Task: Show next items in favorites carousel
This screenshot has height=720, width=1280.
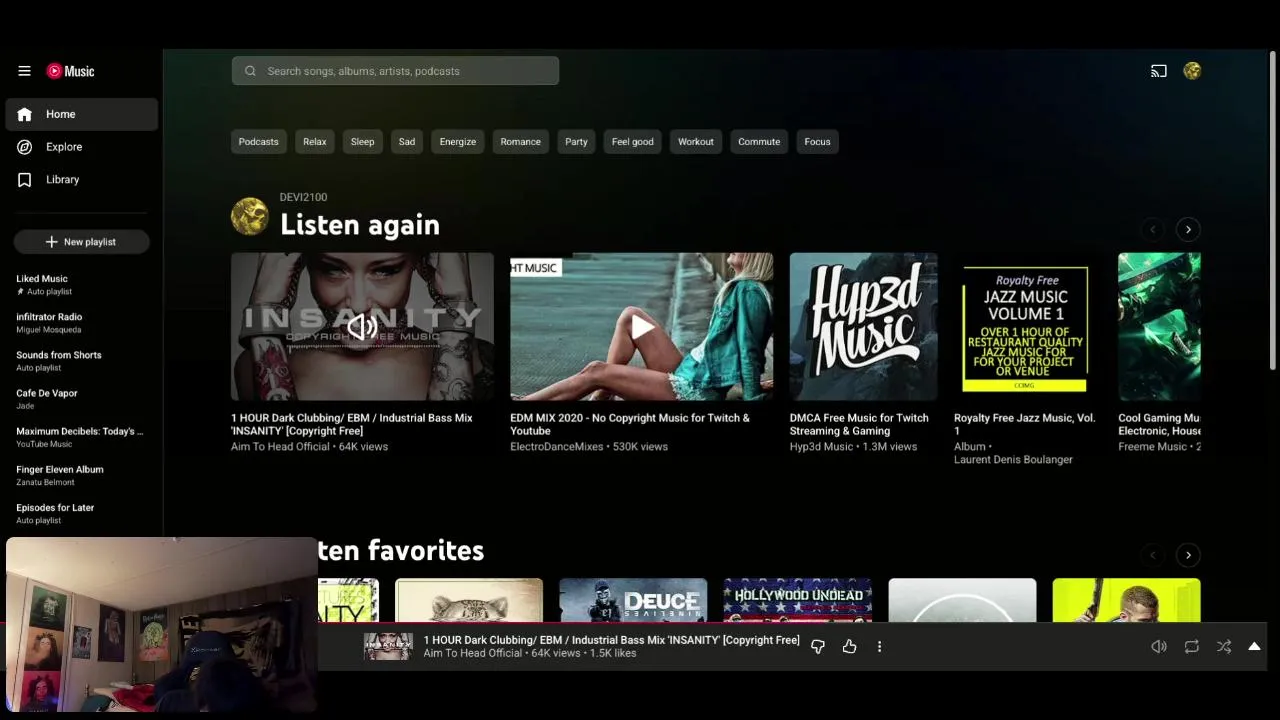Action: 1188,555
